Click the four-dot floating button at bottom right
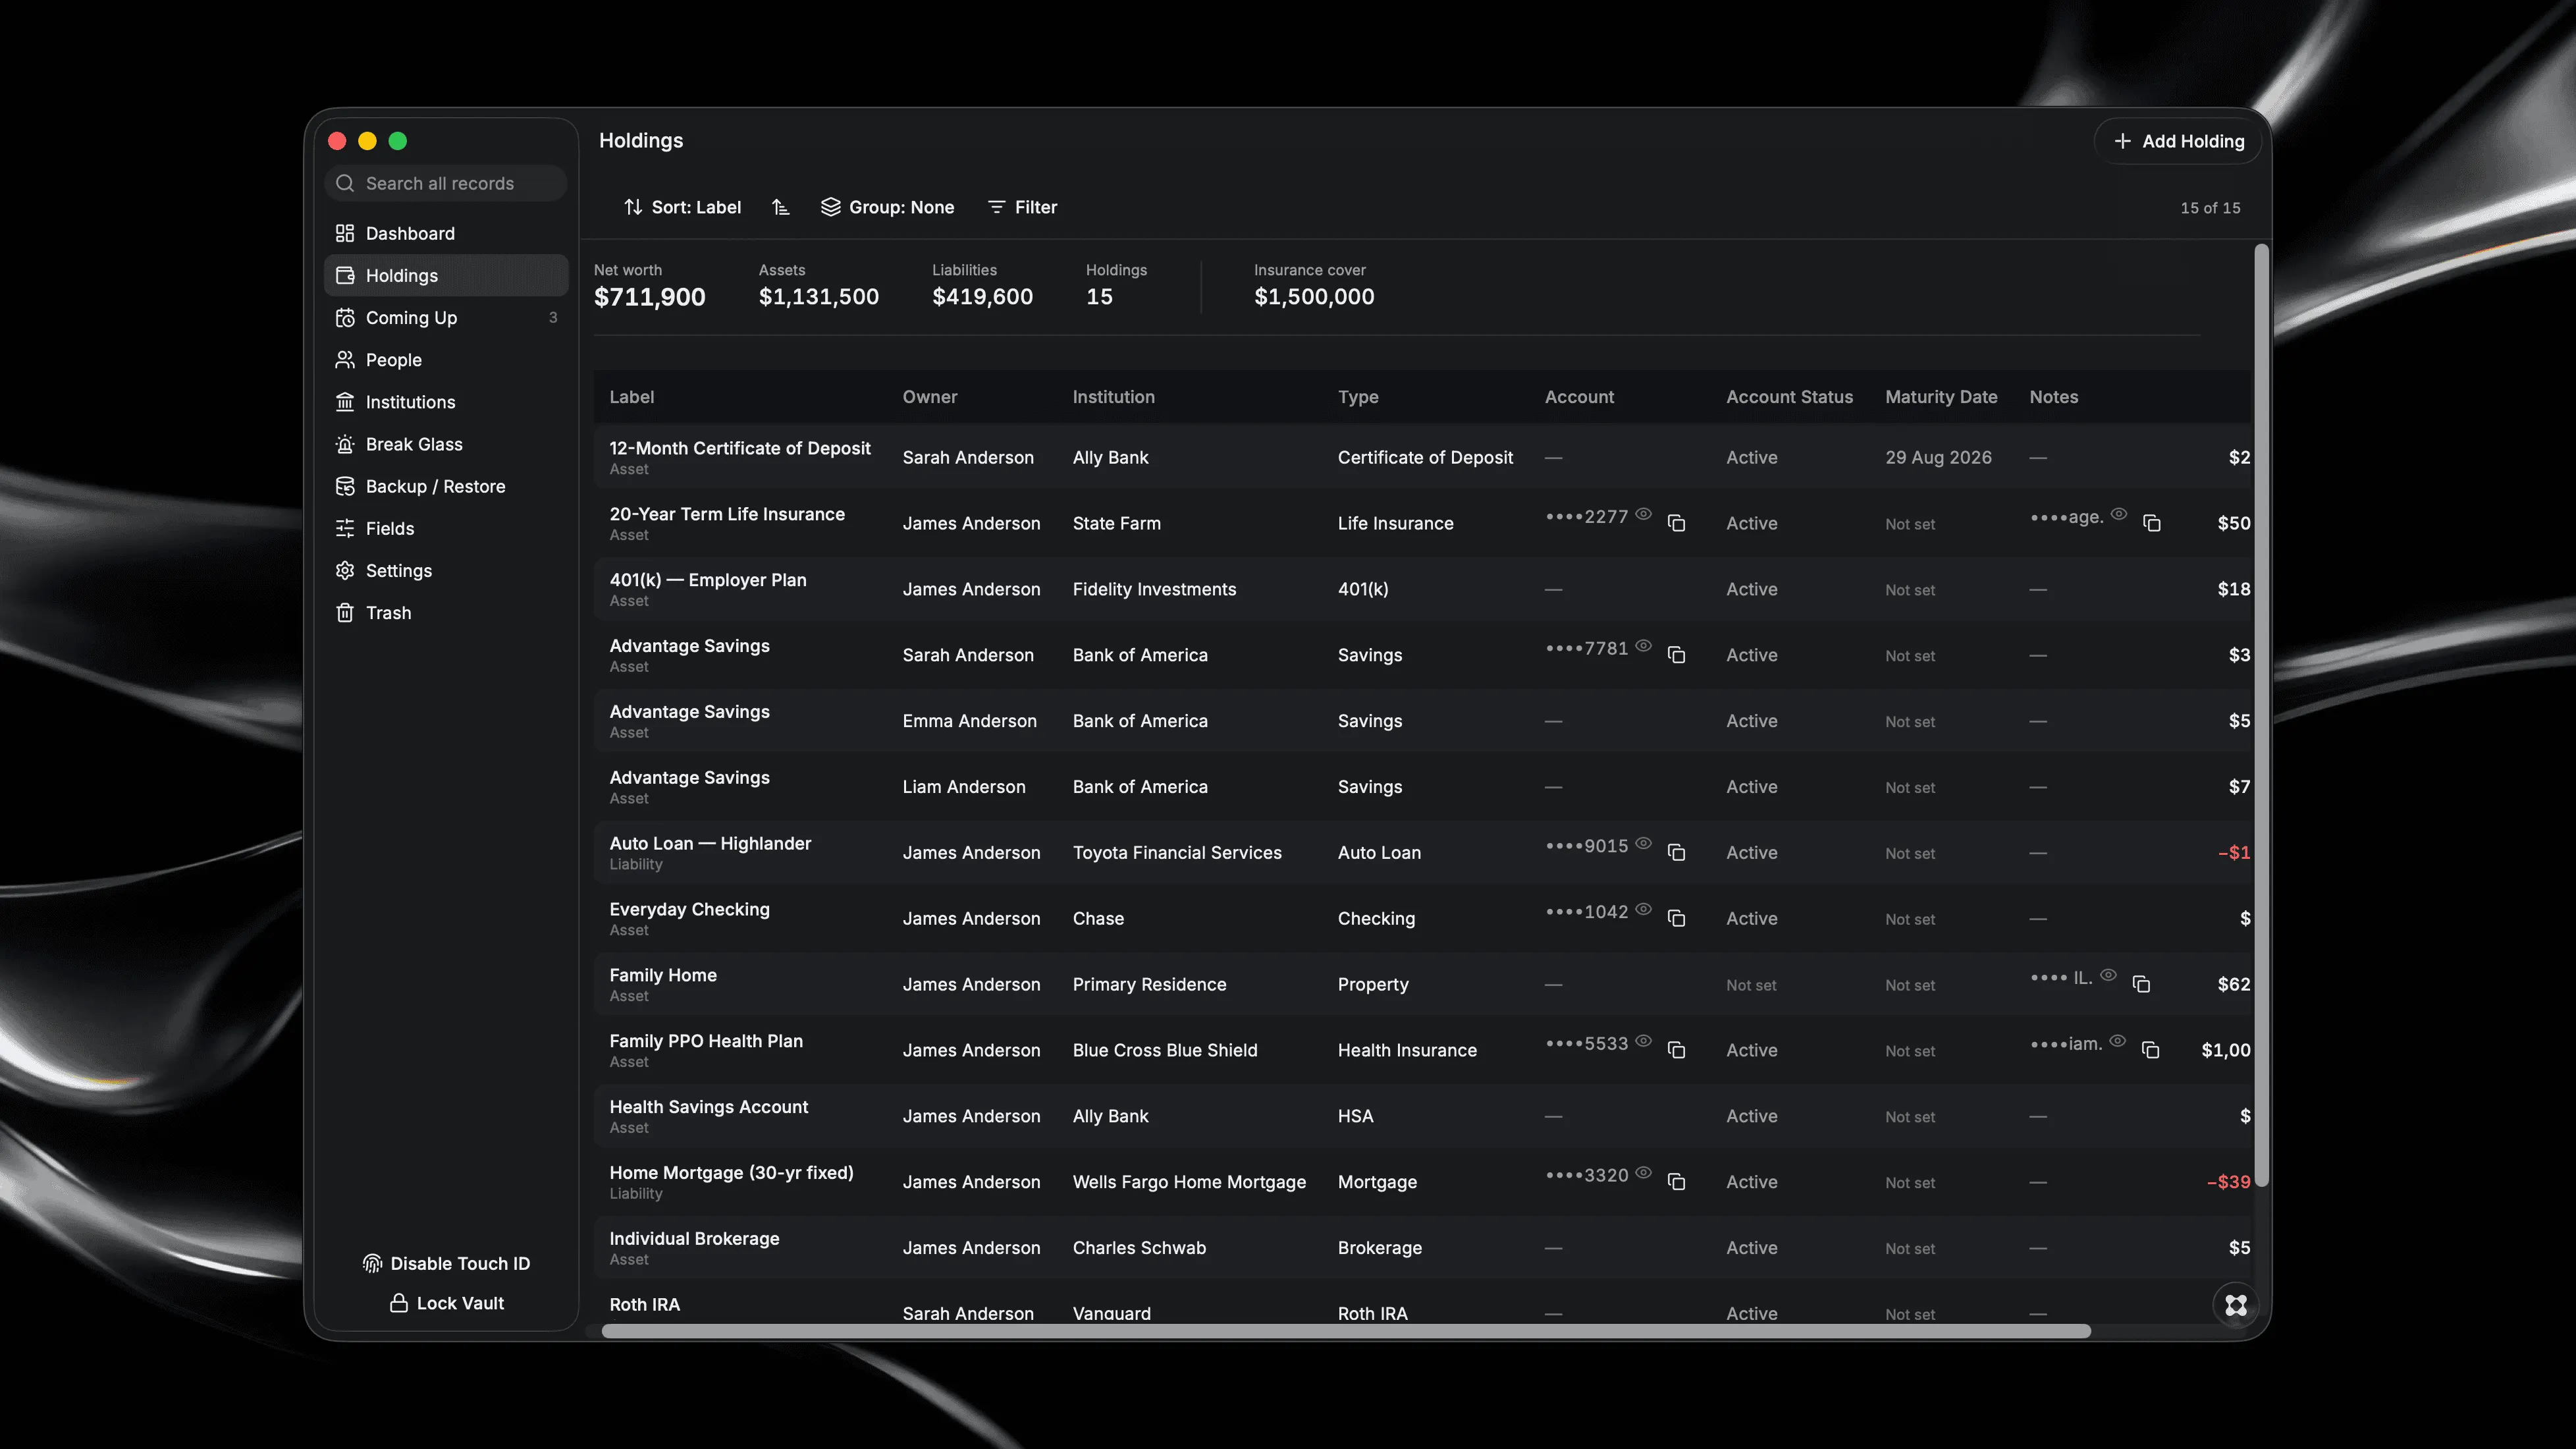Image resolution: width=2576 pixels, height=1449 pixels. click(x=2236, y=1305)
